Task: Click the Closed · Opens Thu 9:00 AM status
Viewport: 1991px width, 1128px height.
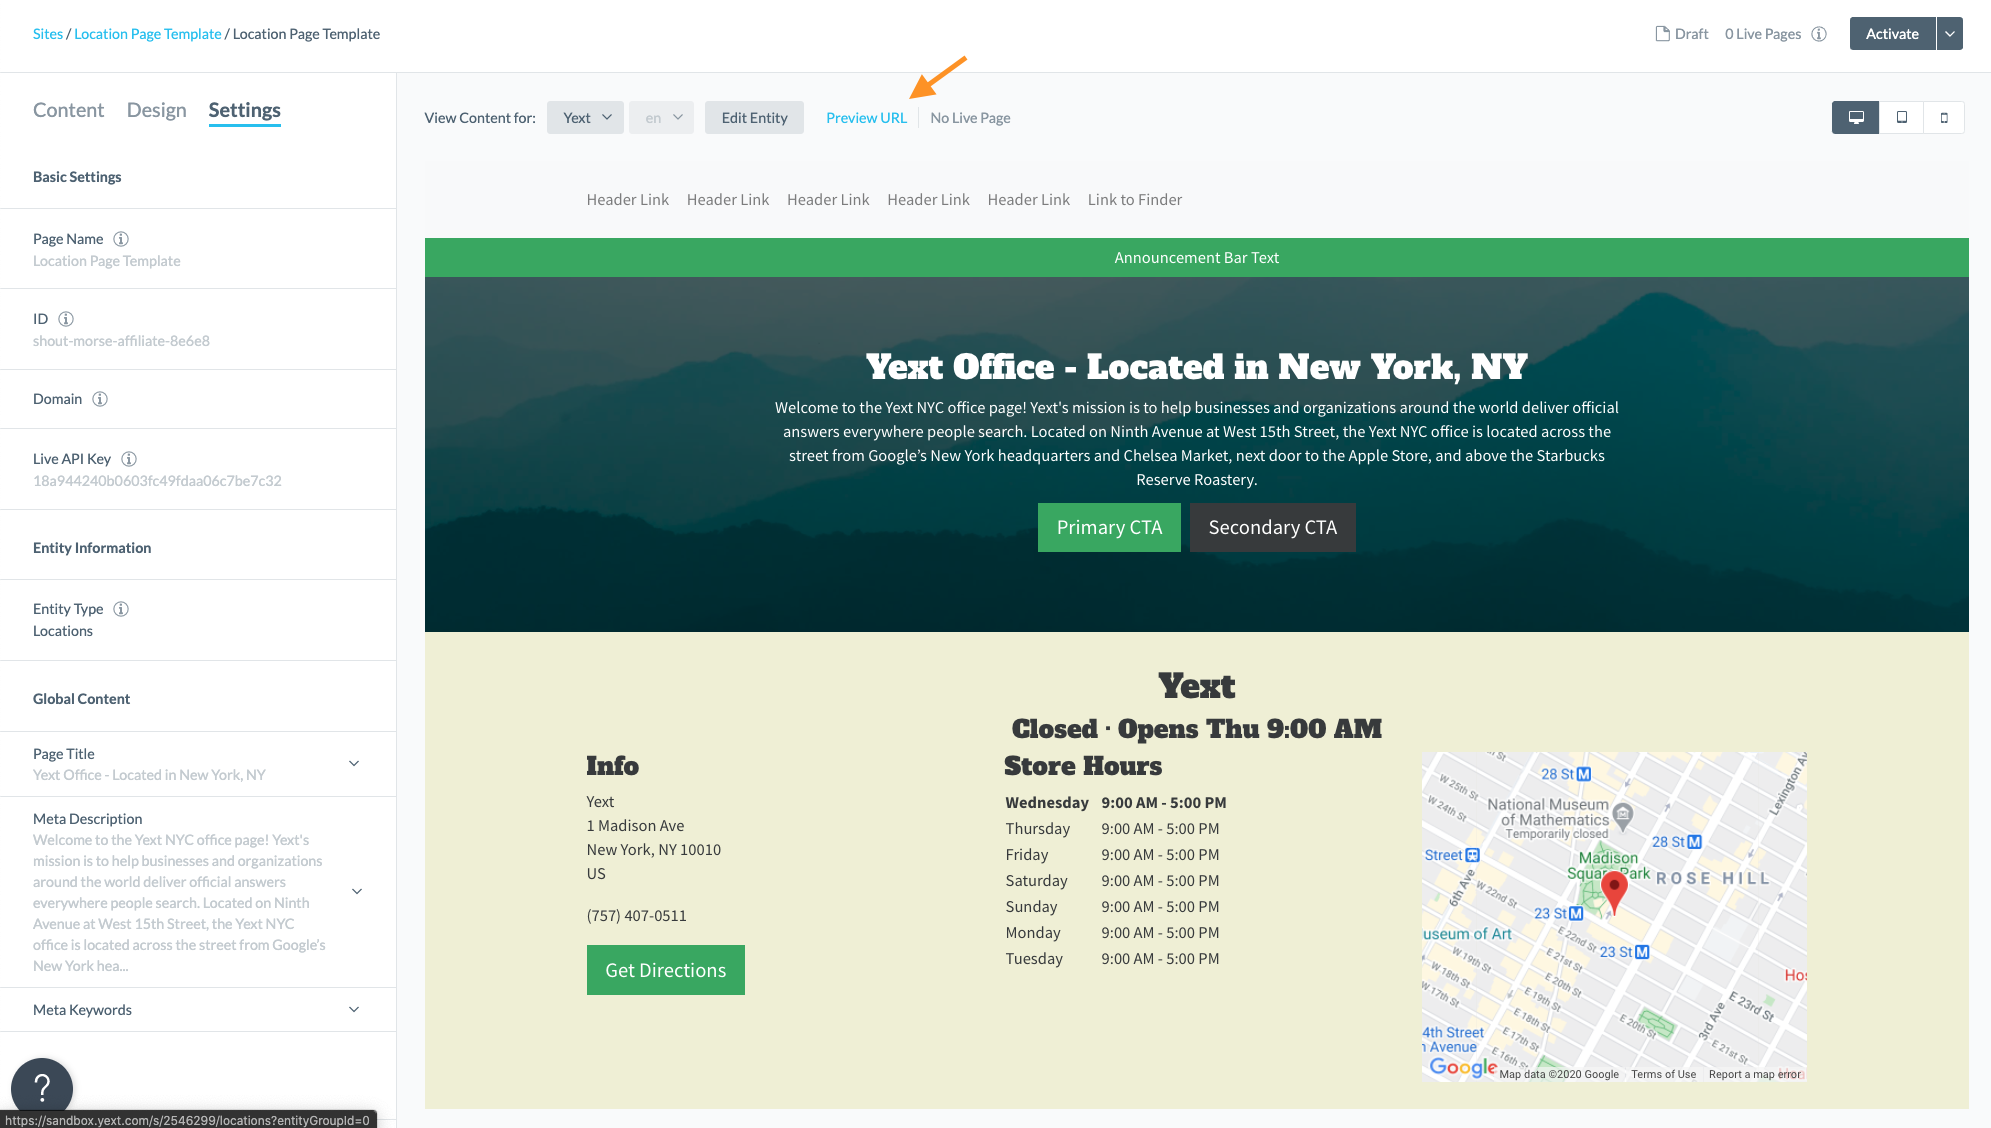Action: pyautogui.click(x=1196, y=729)
